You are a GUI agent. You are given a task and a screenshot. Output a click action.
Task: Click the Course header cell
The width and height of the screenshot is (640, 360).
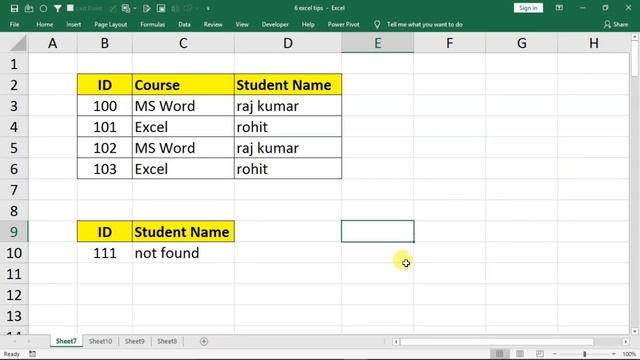183,85
